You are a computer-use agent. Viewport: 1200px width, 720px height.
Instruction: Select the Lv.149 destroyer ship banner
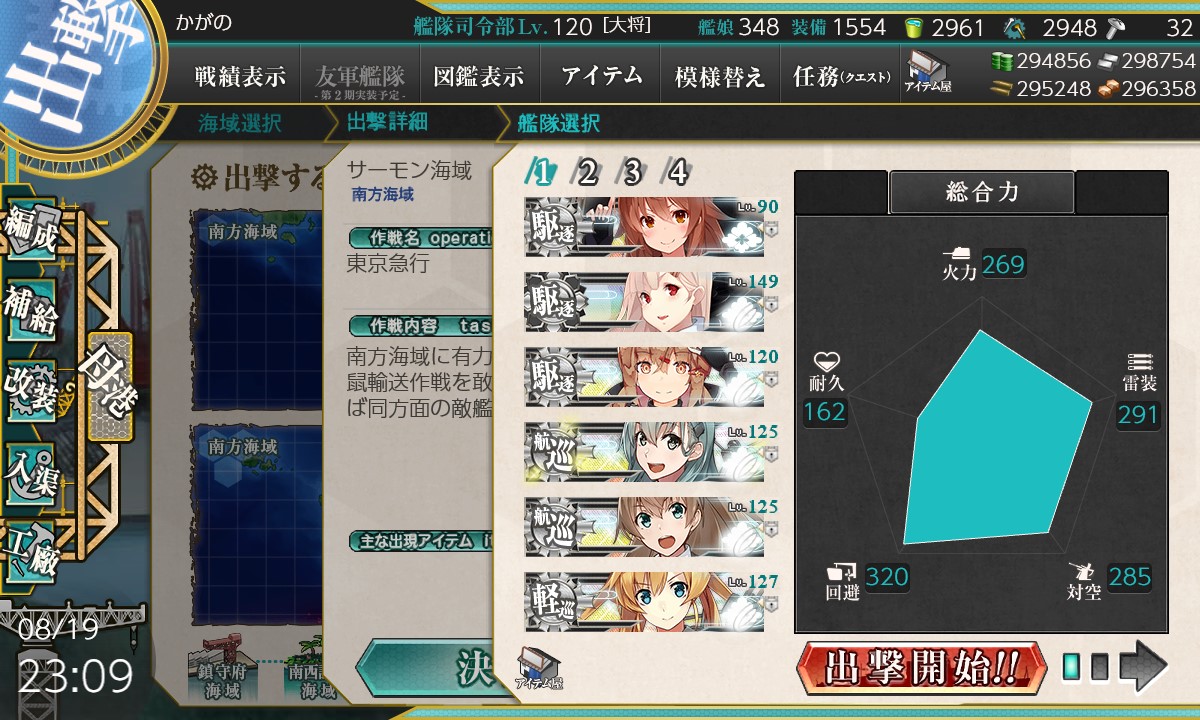coord(644,302)
